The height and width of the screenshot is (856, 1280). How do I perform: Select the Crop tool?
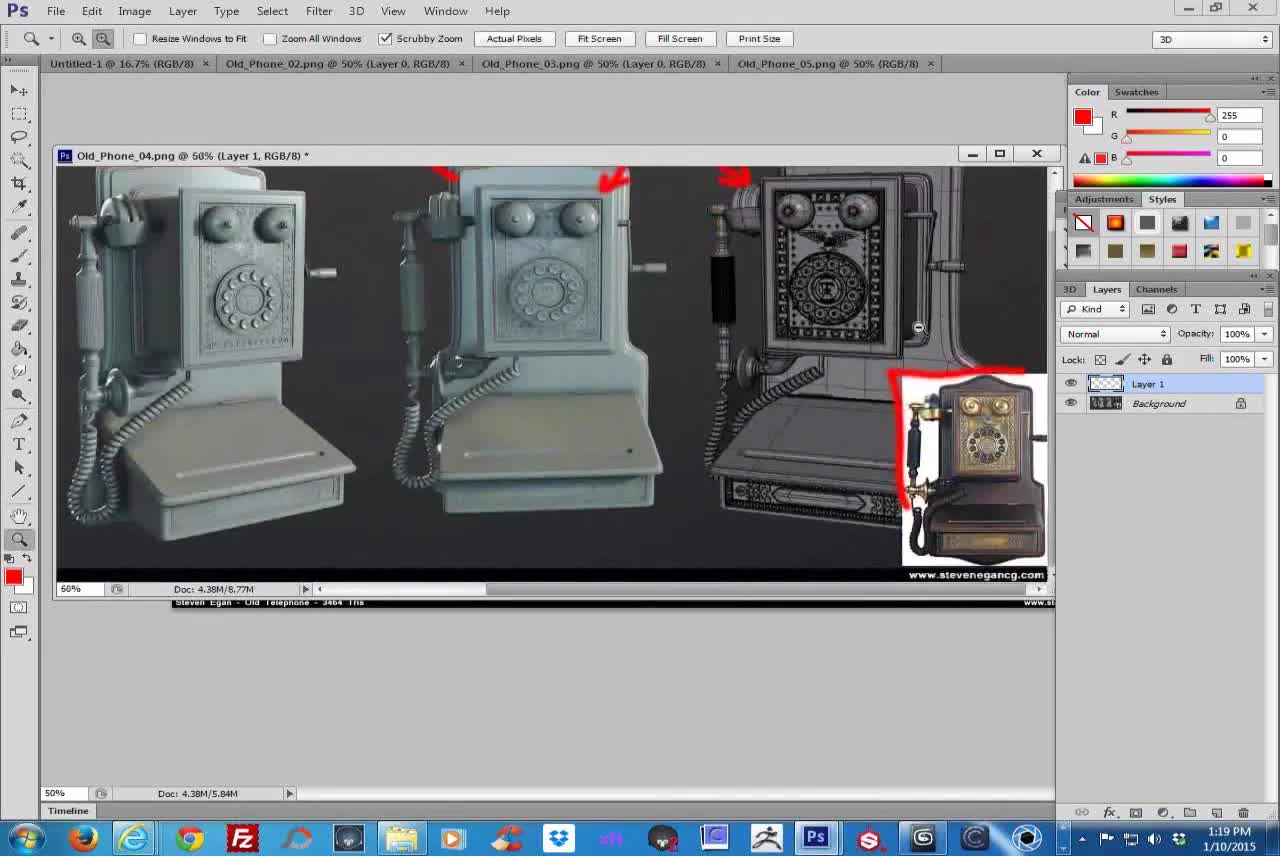click(19, 183)
